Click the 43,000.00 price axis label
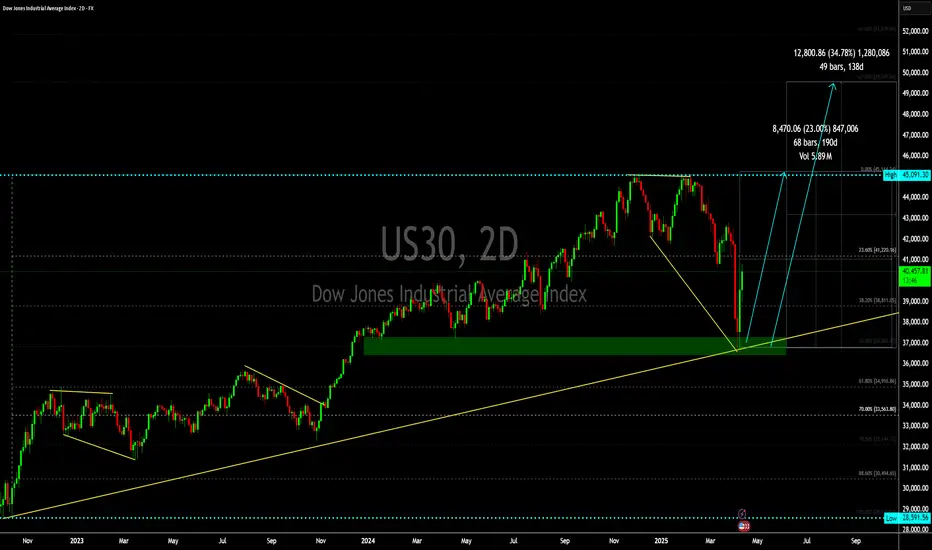This screenshot has width=932, height=550. 915,218
